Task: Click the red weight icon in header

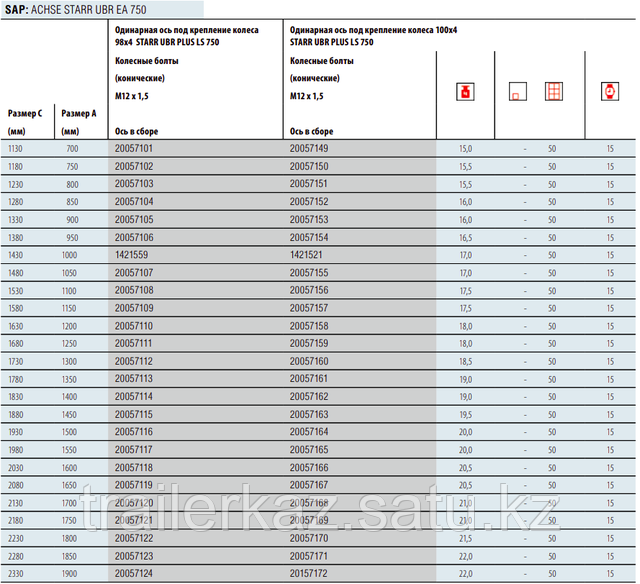Action: (465, 91)
